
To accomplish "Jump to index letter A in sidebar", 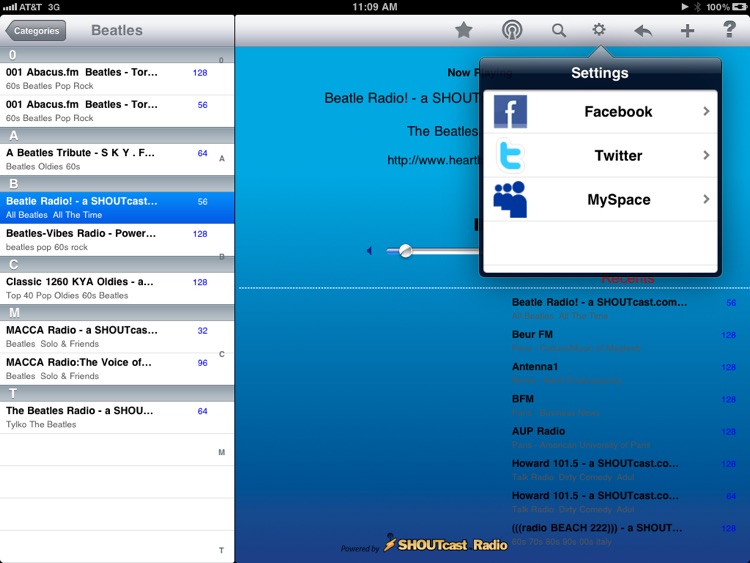I will click(x=221, y=158).
